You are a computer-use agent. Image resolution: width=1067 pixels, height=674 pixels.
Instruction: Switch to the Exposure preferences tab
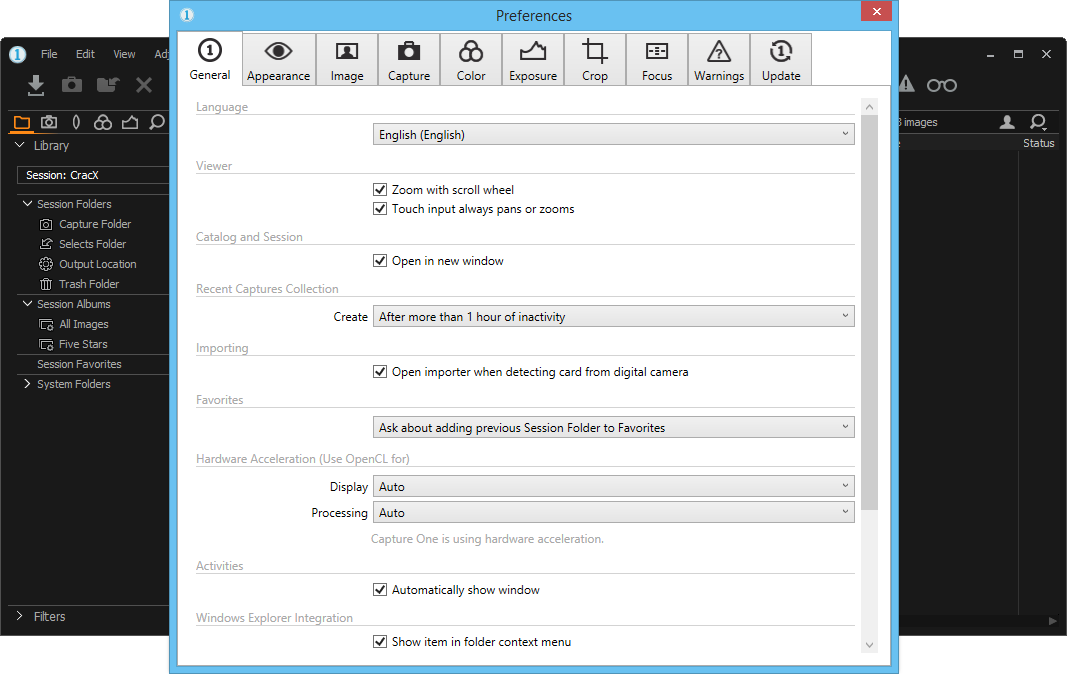click(x=533, y=60)
